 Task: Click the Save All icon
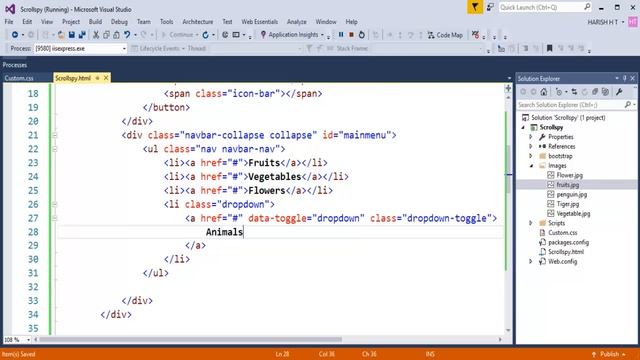(82, 35)
